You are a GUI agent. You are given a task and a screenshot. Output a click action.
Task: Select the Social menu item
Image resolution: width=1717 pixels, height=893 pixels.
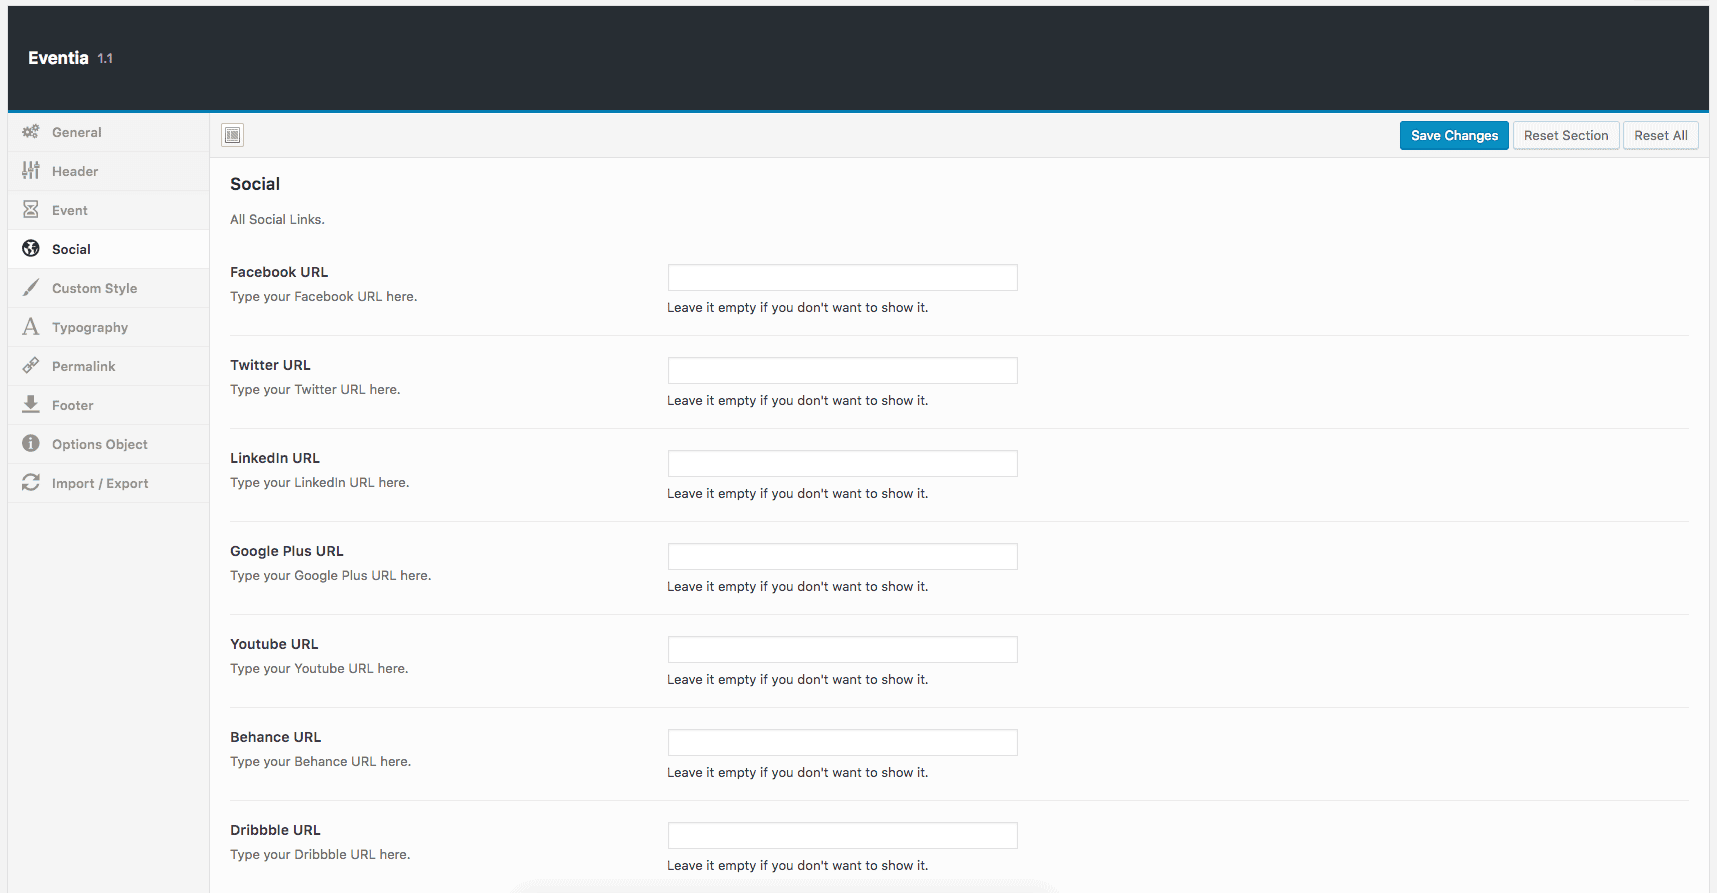pos(71,249)
